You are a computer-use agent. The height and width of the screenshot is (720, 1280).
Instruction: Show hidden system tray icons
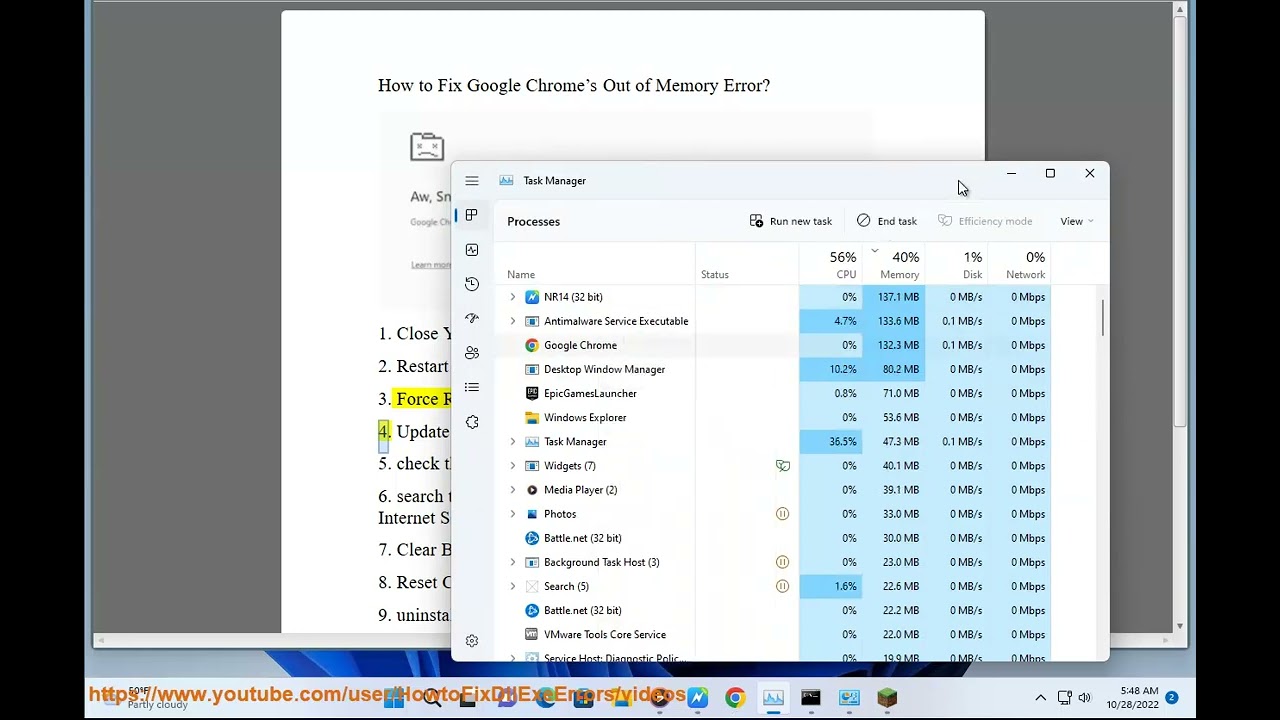(1041, 698)
